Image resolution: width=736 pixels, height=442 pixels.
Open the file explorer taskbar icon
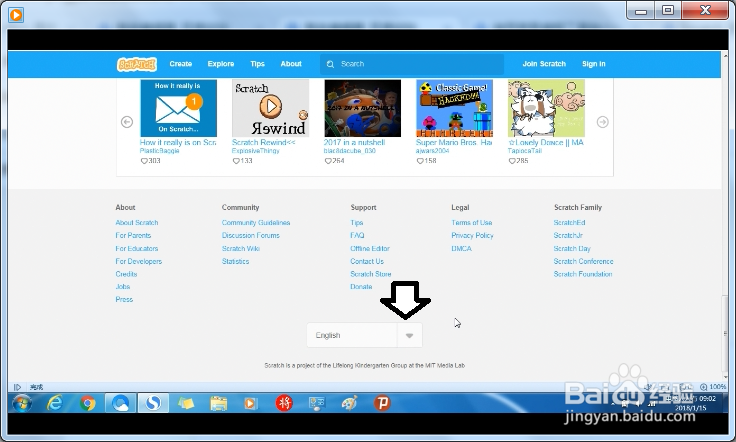click(219, 403)
